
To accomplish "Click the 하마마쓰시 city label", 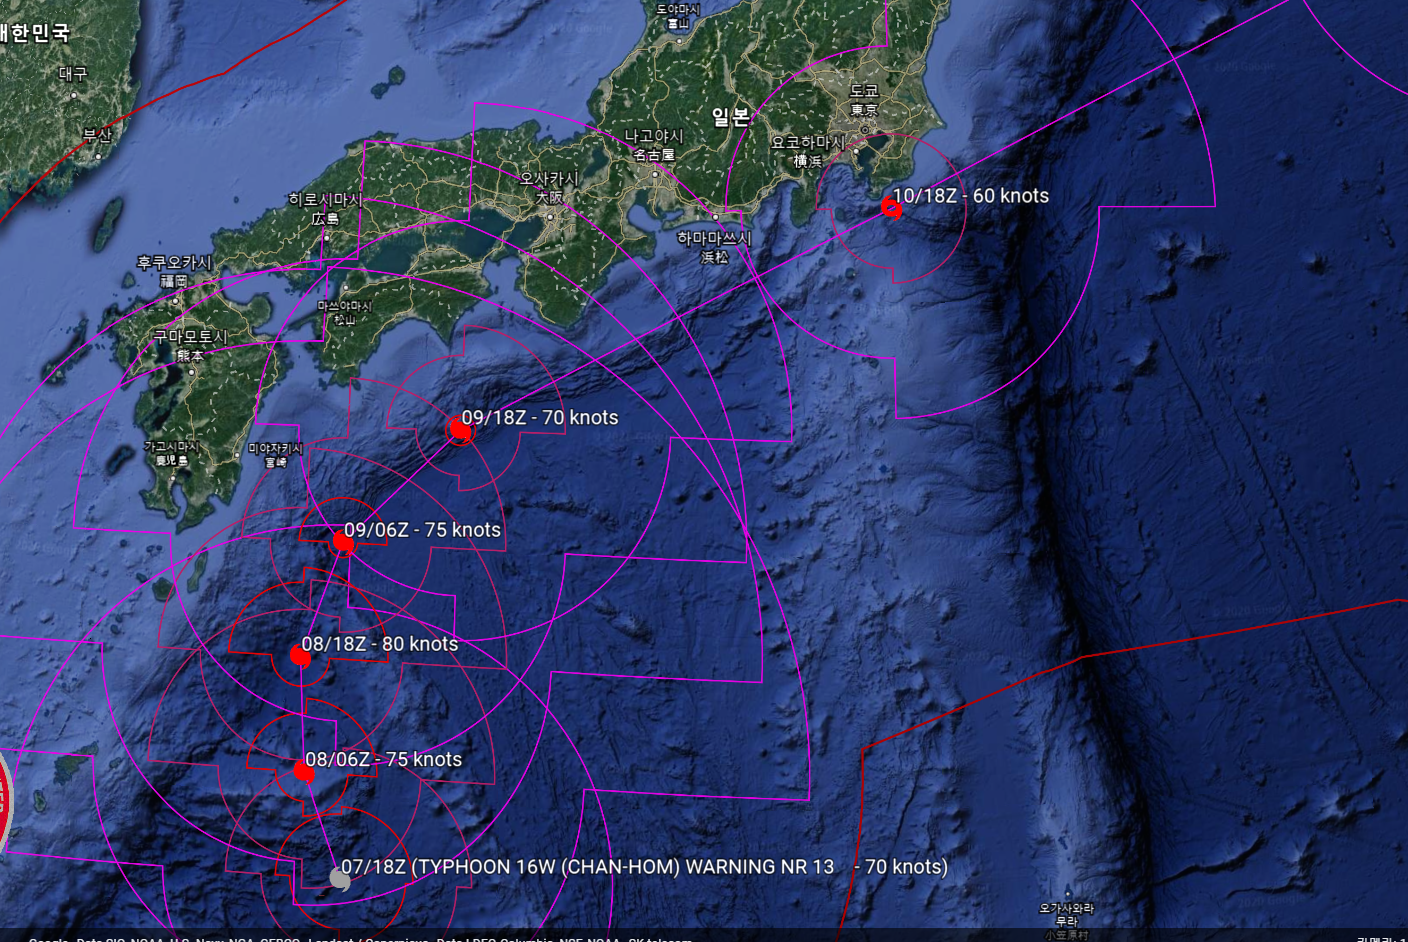I will click(714, 247).
